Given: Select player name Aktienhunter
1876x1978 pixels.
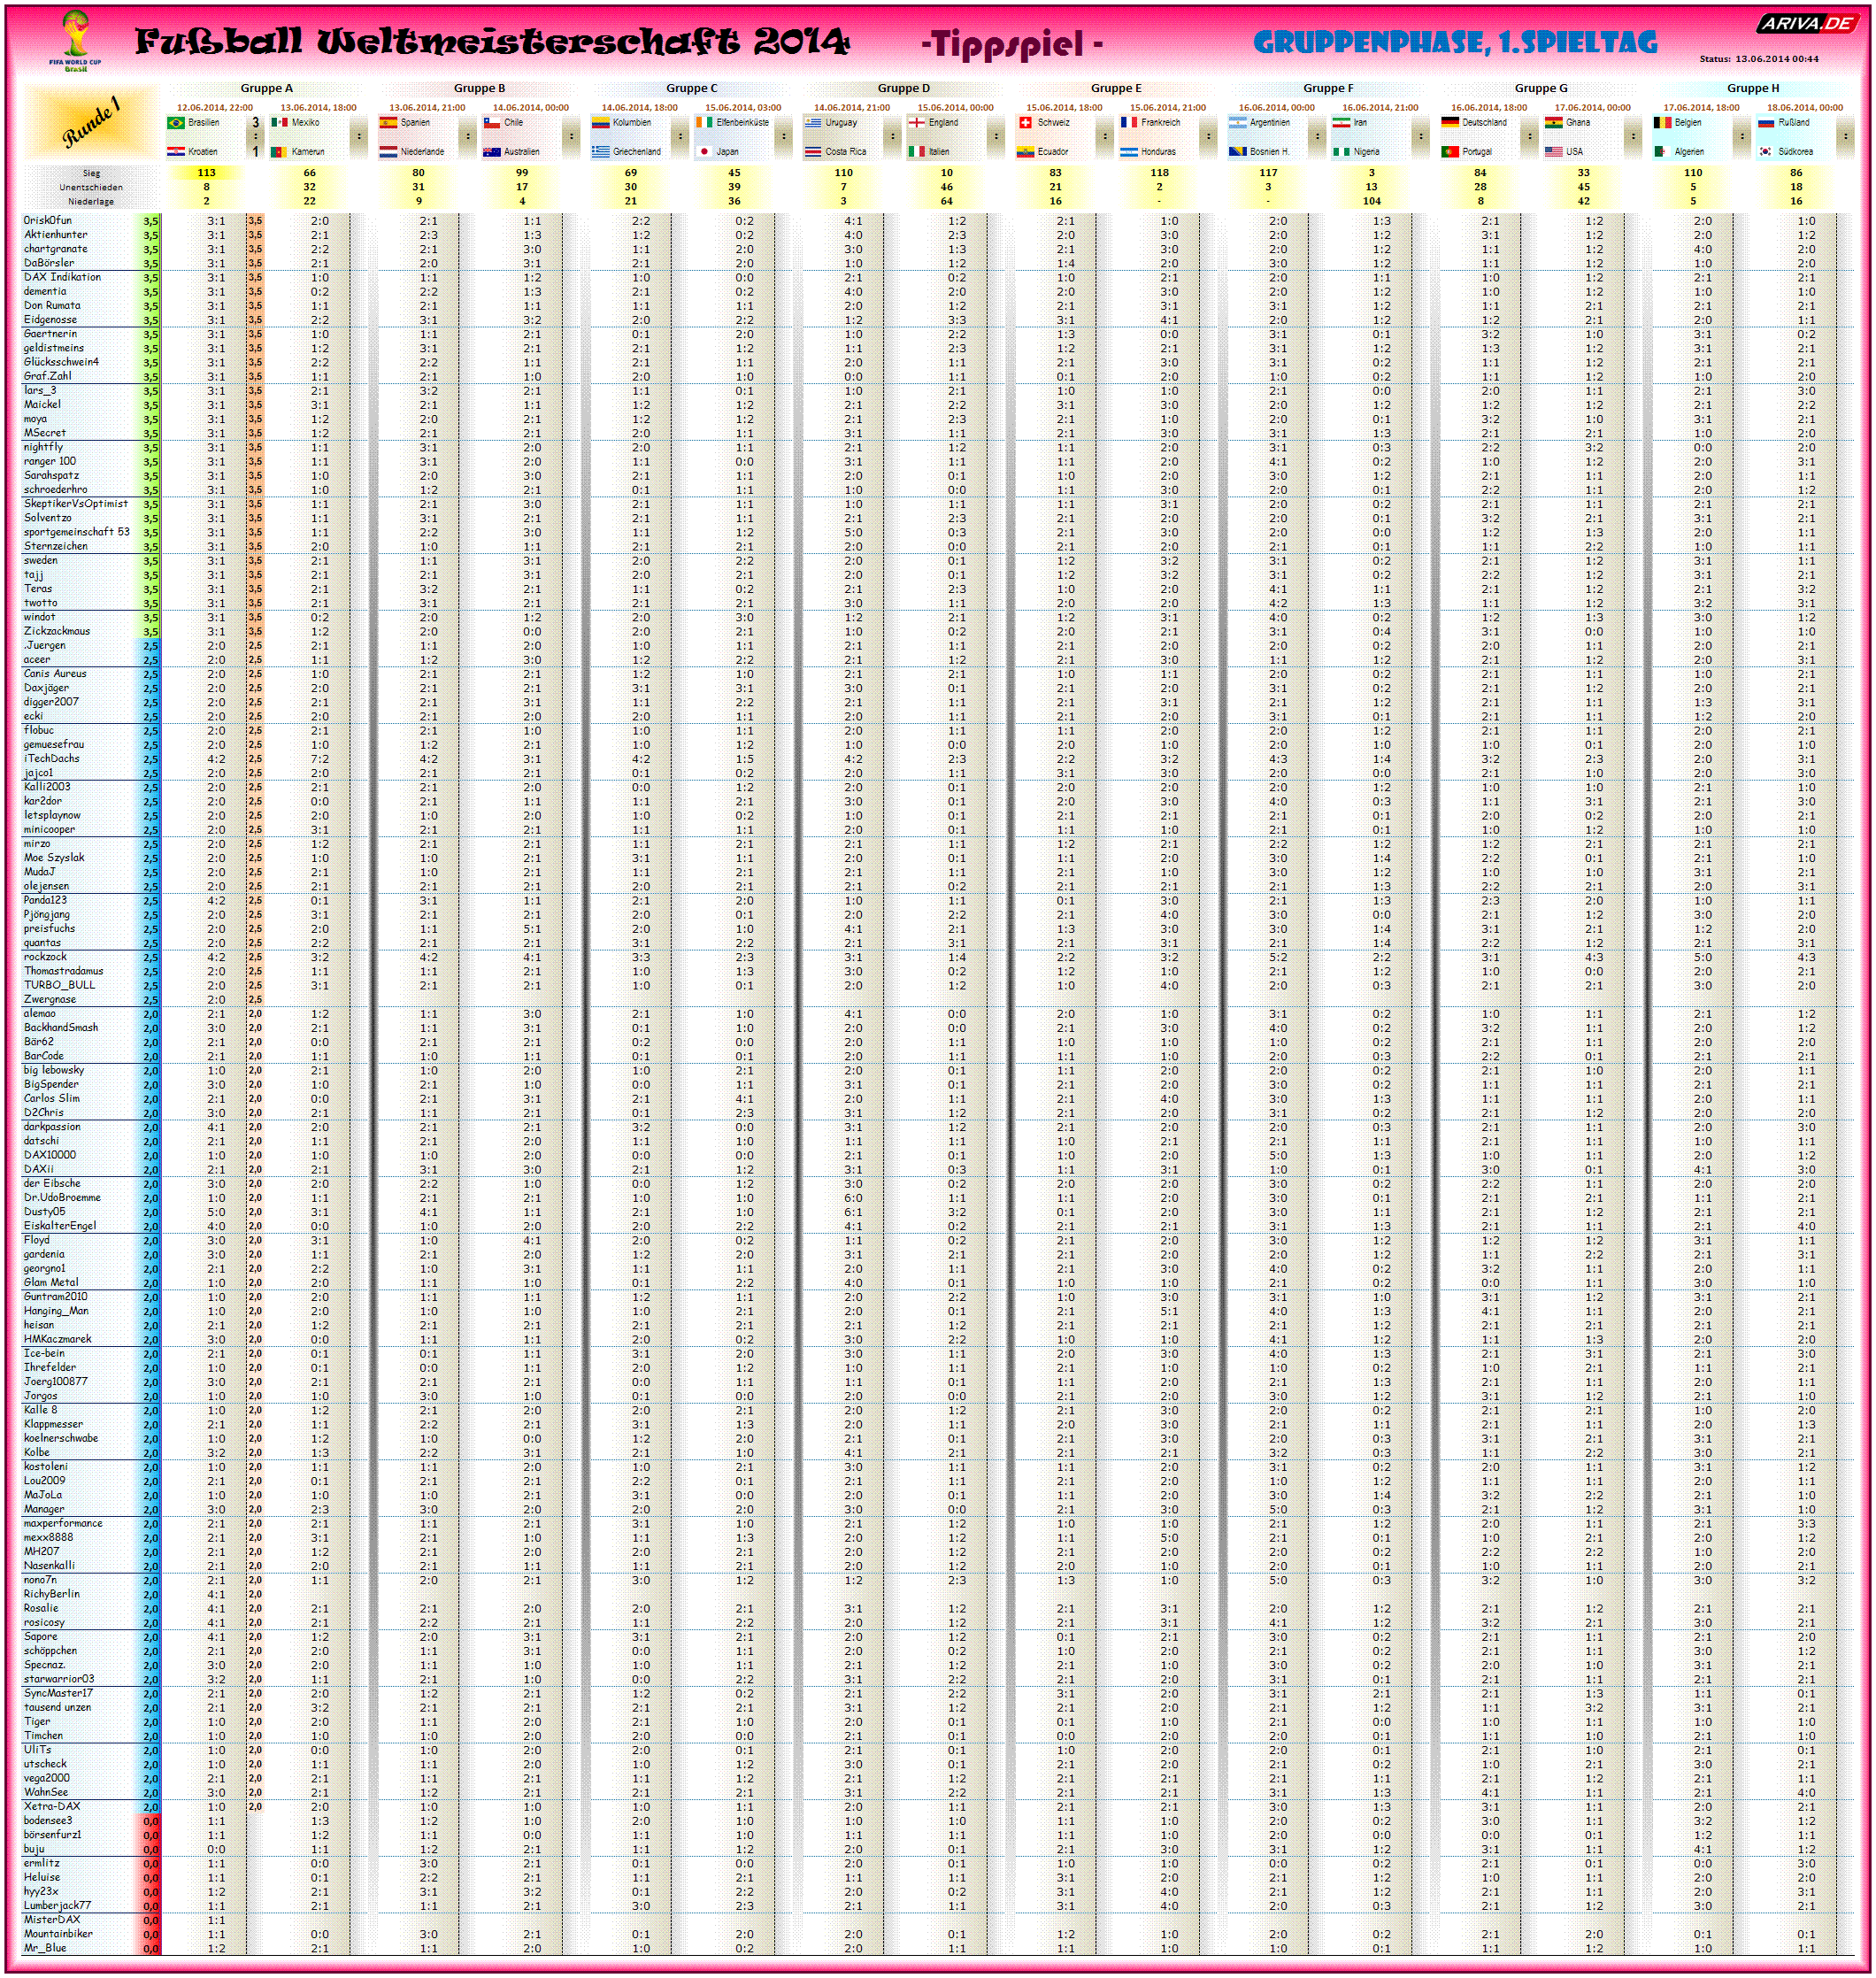Looking at the screenshot, I should (x=56, y=235).
